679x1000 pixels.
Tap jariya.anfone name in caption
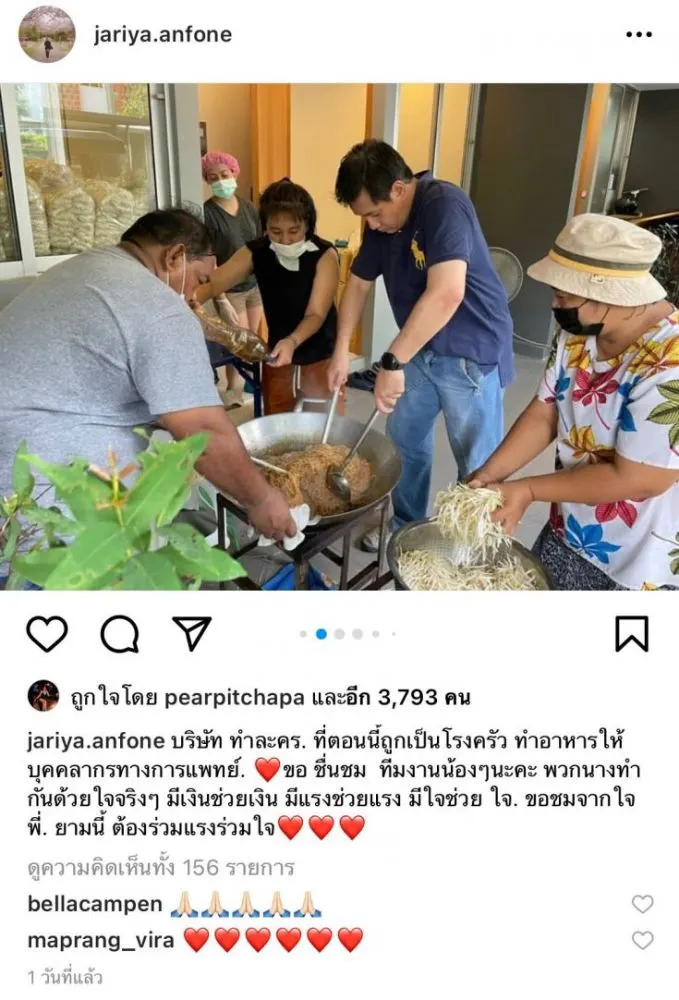click(x=96, y=741)
